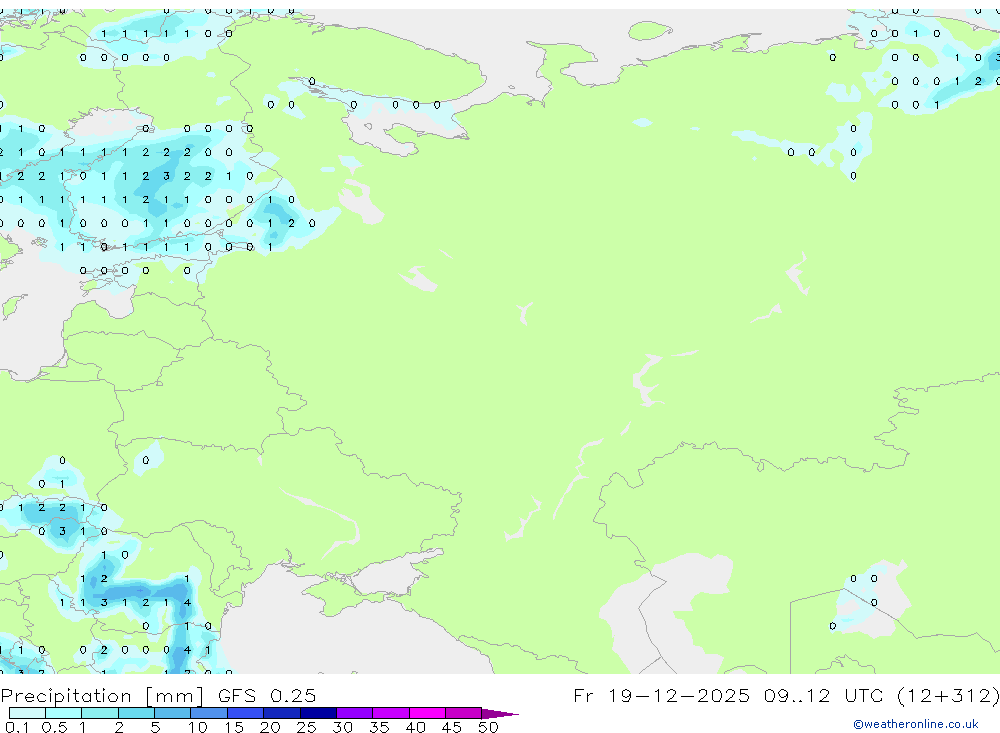This screenshot has width=1000, height=733.
Task: Open the weatheronline.co.uk copyright link
Action: tap(916, 724)
